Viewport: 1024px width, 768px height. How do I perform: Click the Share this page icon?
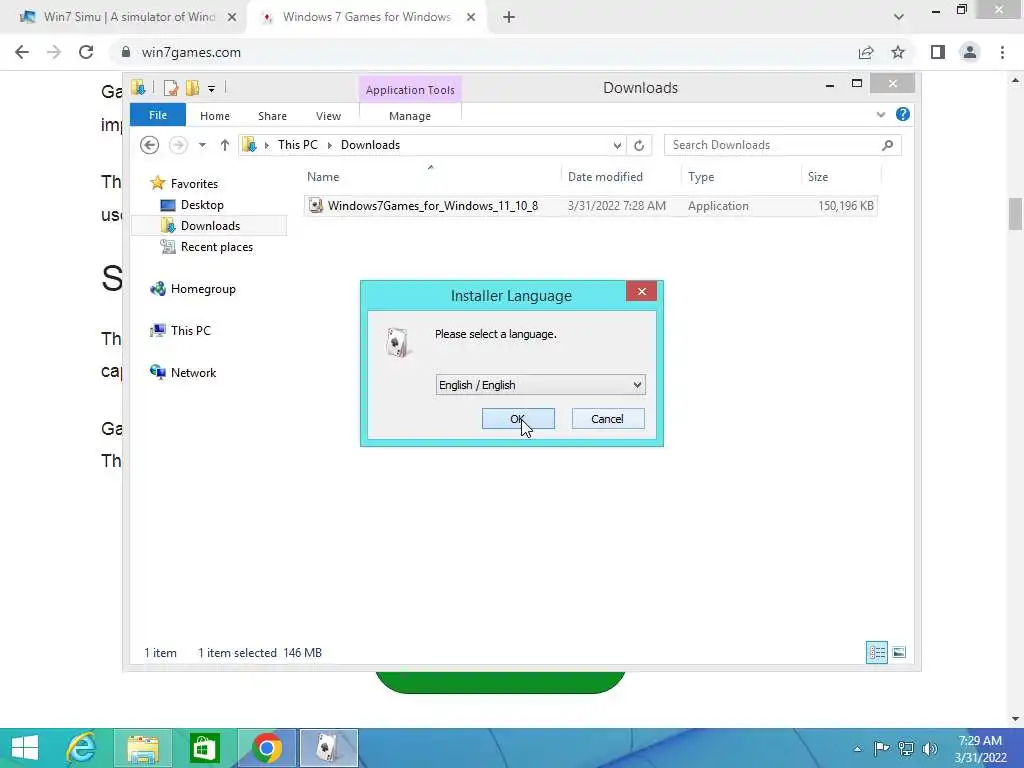(x=866, y=52)
